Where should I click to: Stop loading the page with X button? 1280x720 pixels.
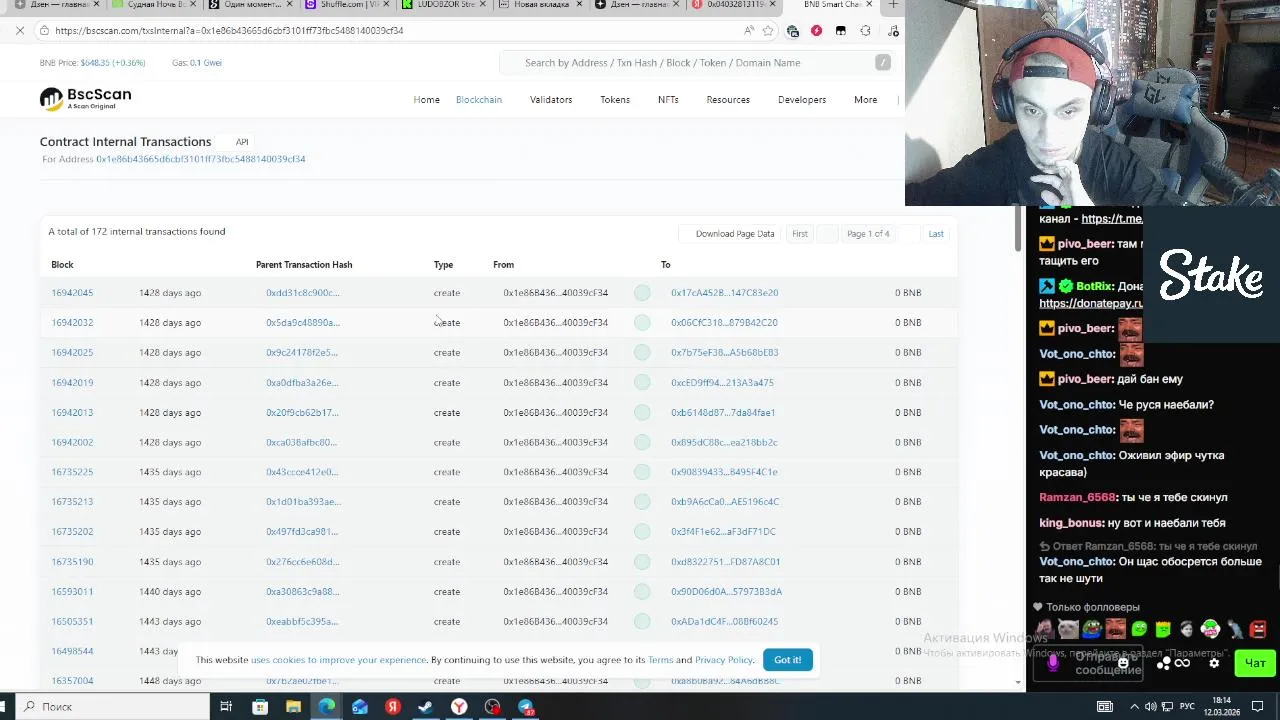click(x=19, y=31)
